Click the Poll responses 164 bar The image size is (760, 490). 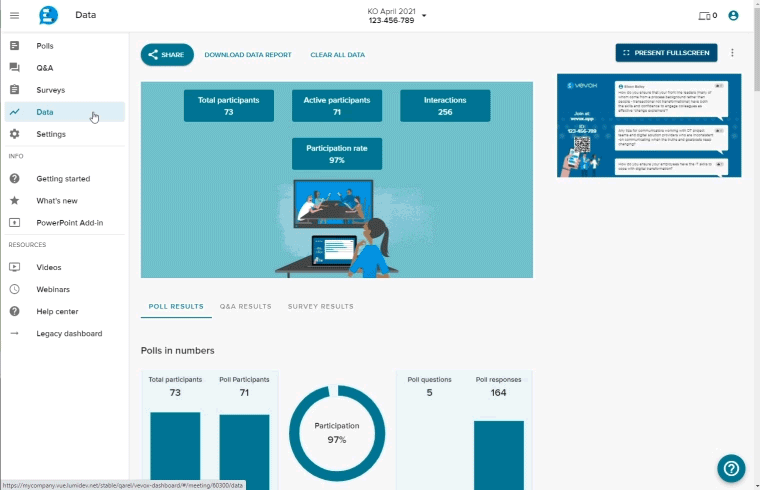click(x=499, y=455)
